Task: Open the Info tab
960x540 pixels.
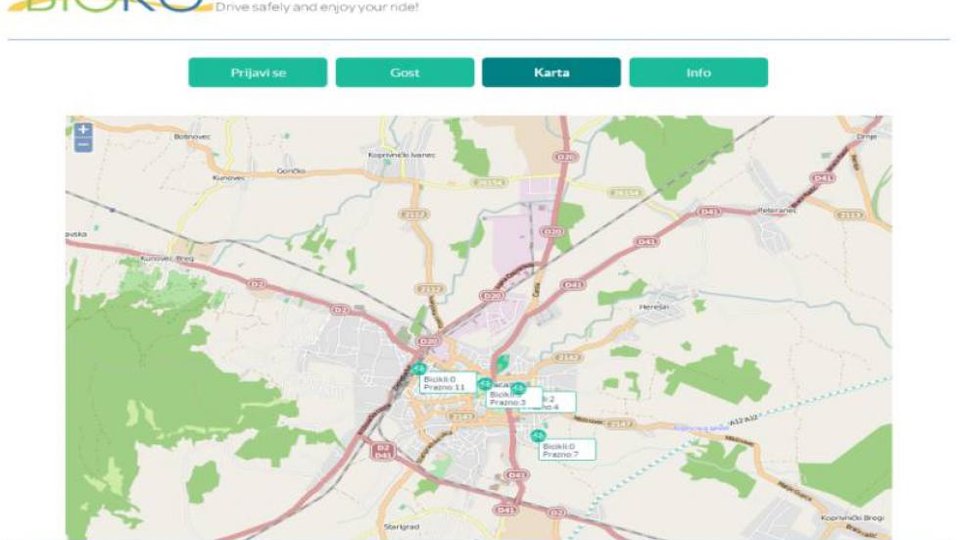Action: click(699, 72)
